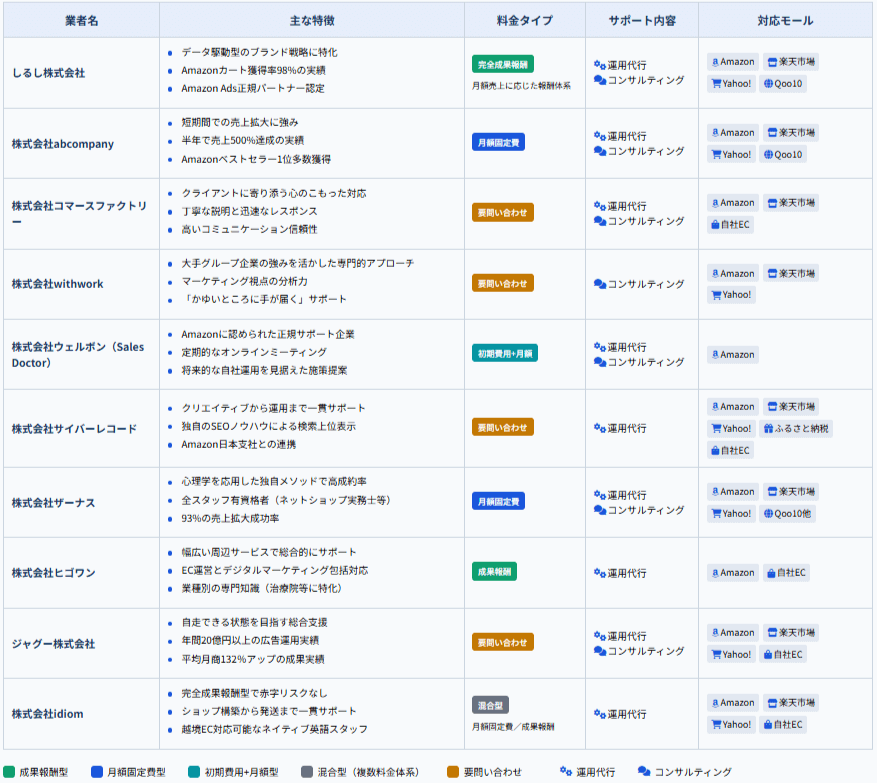Click the Yahoo! tag in idiom row
The height and width of the screenshot is (783, 877).
point(731,724)
